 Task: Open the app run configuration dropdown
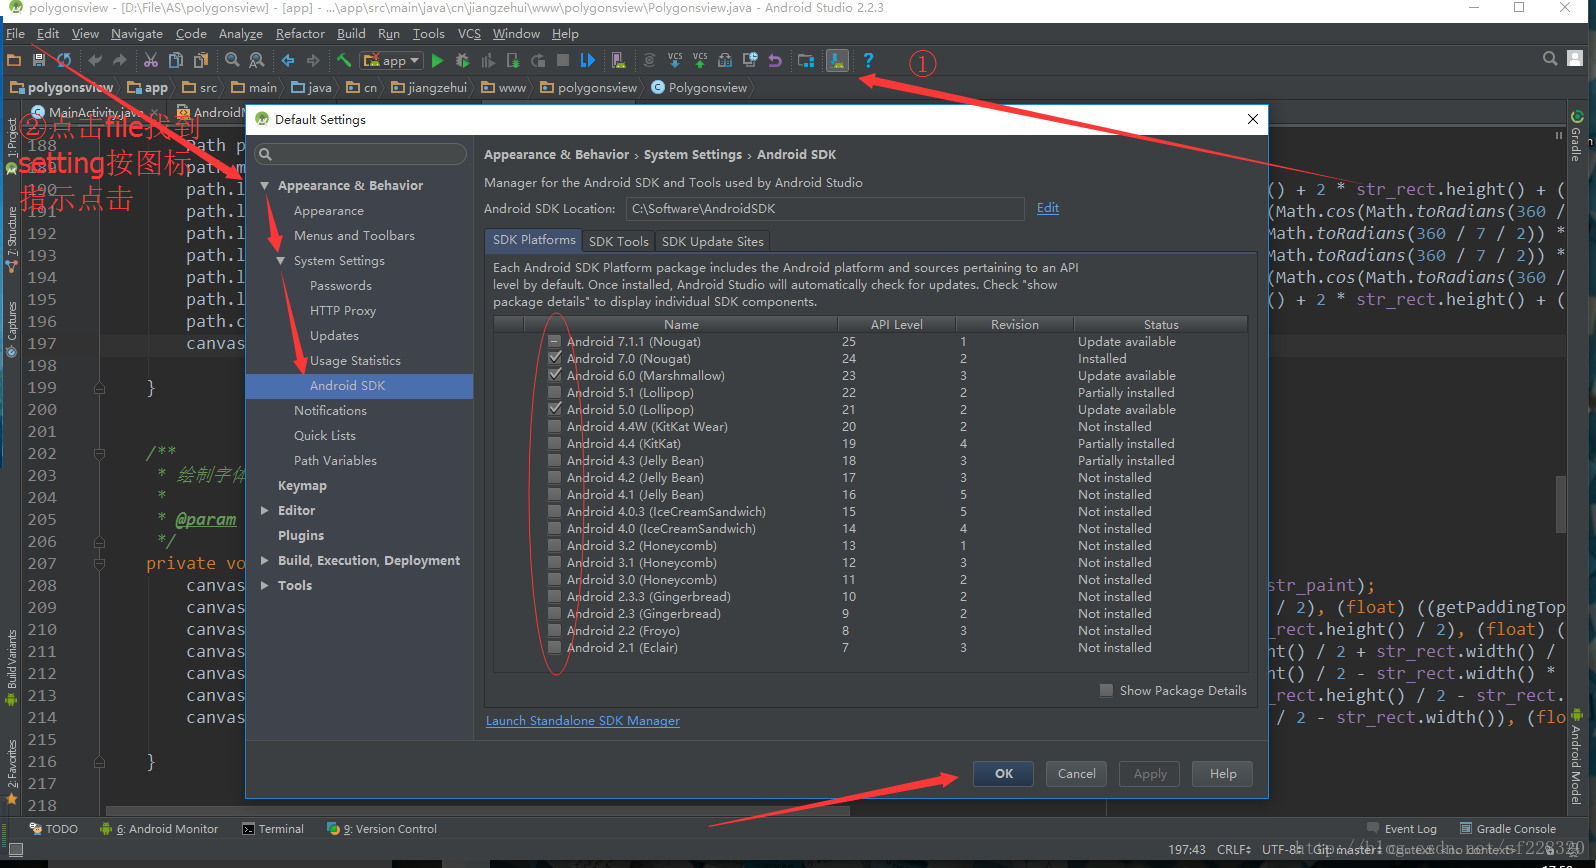pos(391,61)
